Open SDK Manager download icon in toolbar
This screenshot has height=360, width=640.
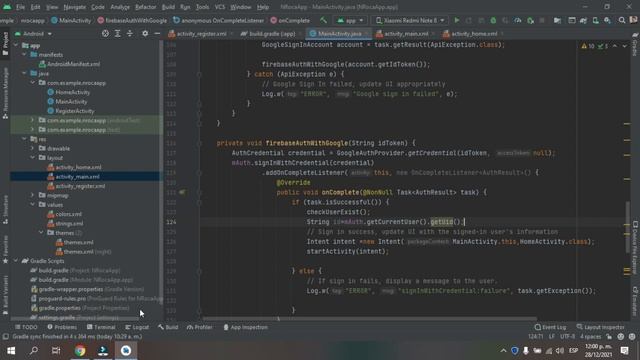pyautogui.click(x=608, y=20)
